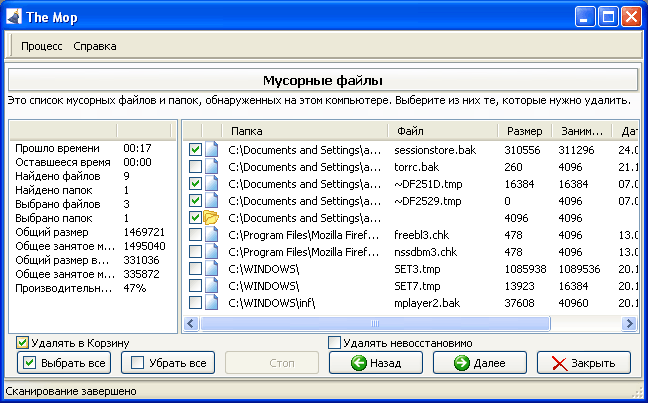Click the file icon for SET7.tmp
This screenshot has width=648, height=403.
click(212, 286)
